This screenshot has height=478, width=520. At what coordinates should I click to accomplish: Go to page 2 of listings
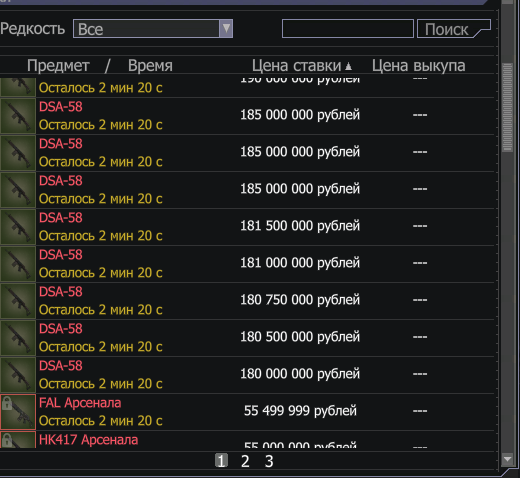coord(245,461)
